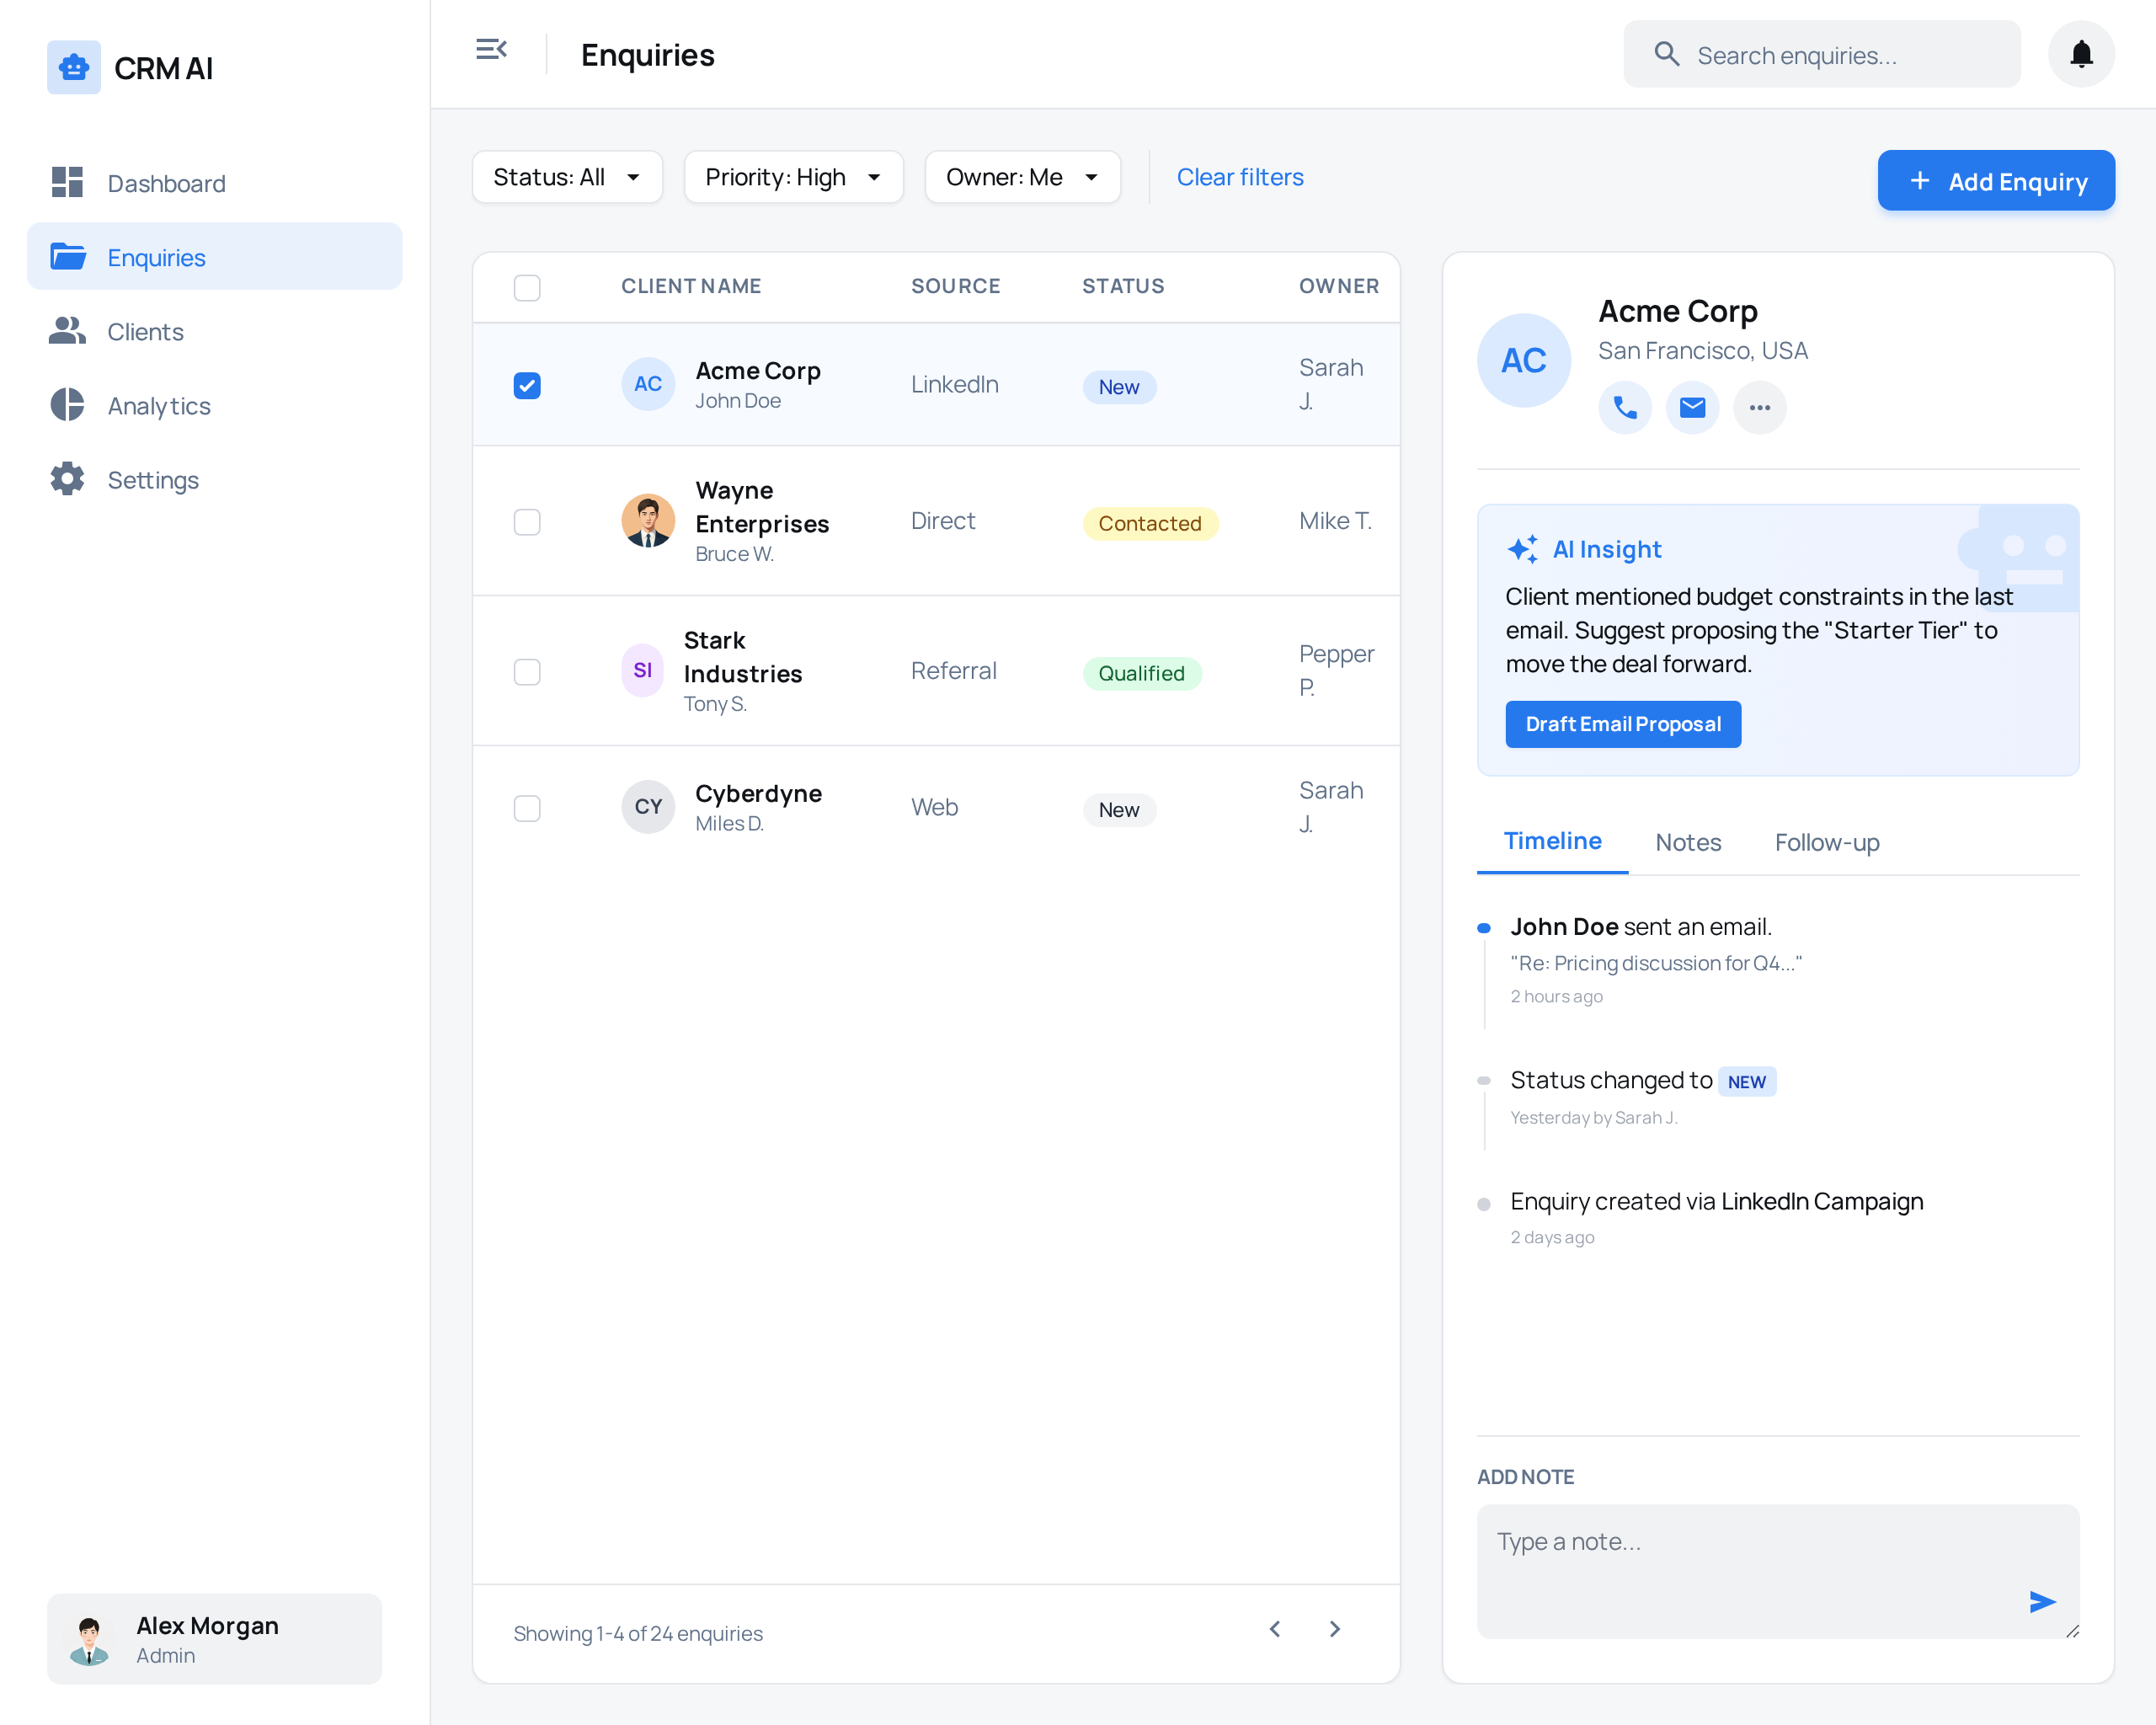Navigate to Dashboard in the sidebar
2156x1725 pixels.
click(215, 183)
